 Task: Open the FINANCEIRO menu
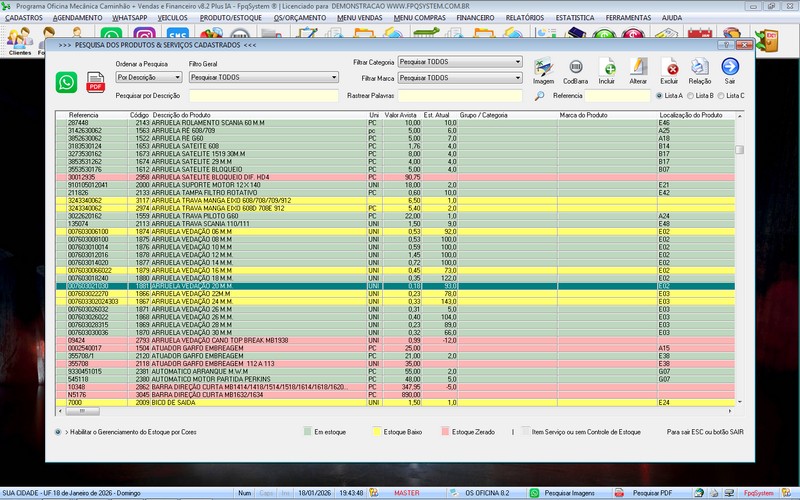(475, 18)
